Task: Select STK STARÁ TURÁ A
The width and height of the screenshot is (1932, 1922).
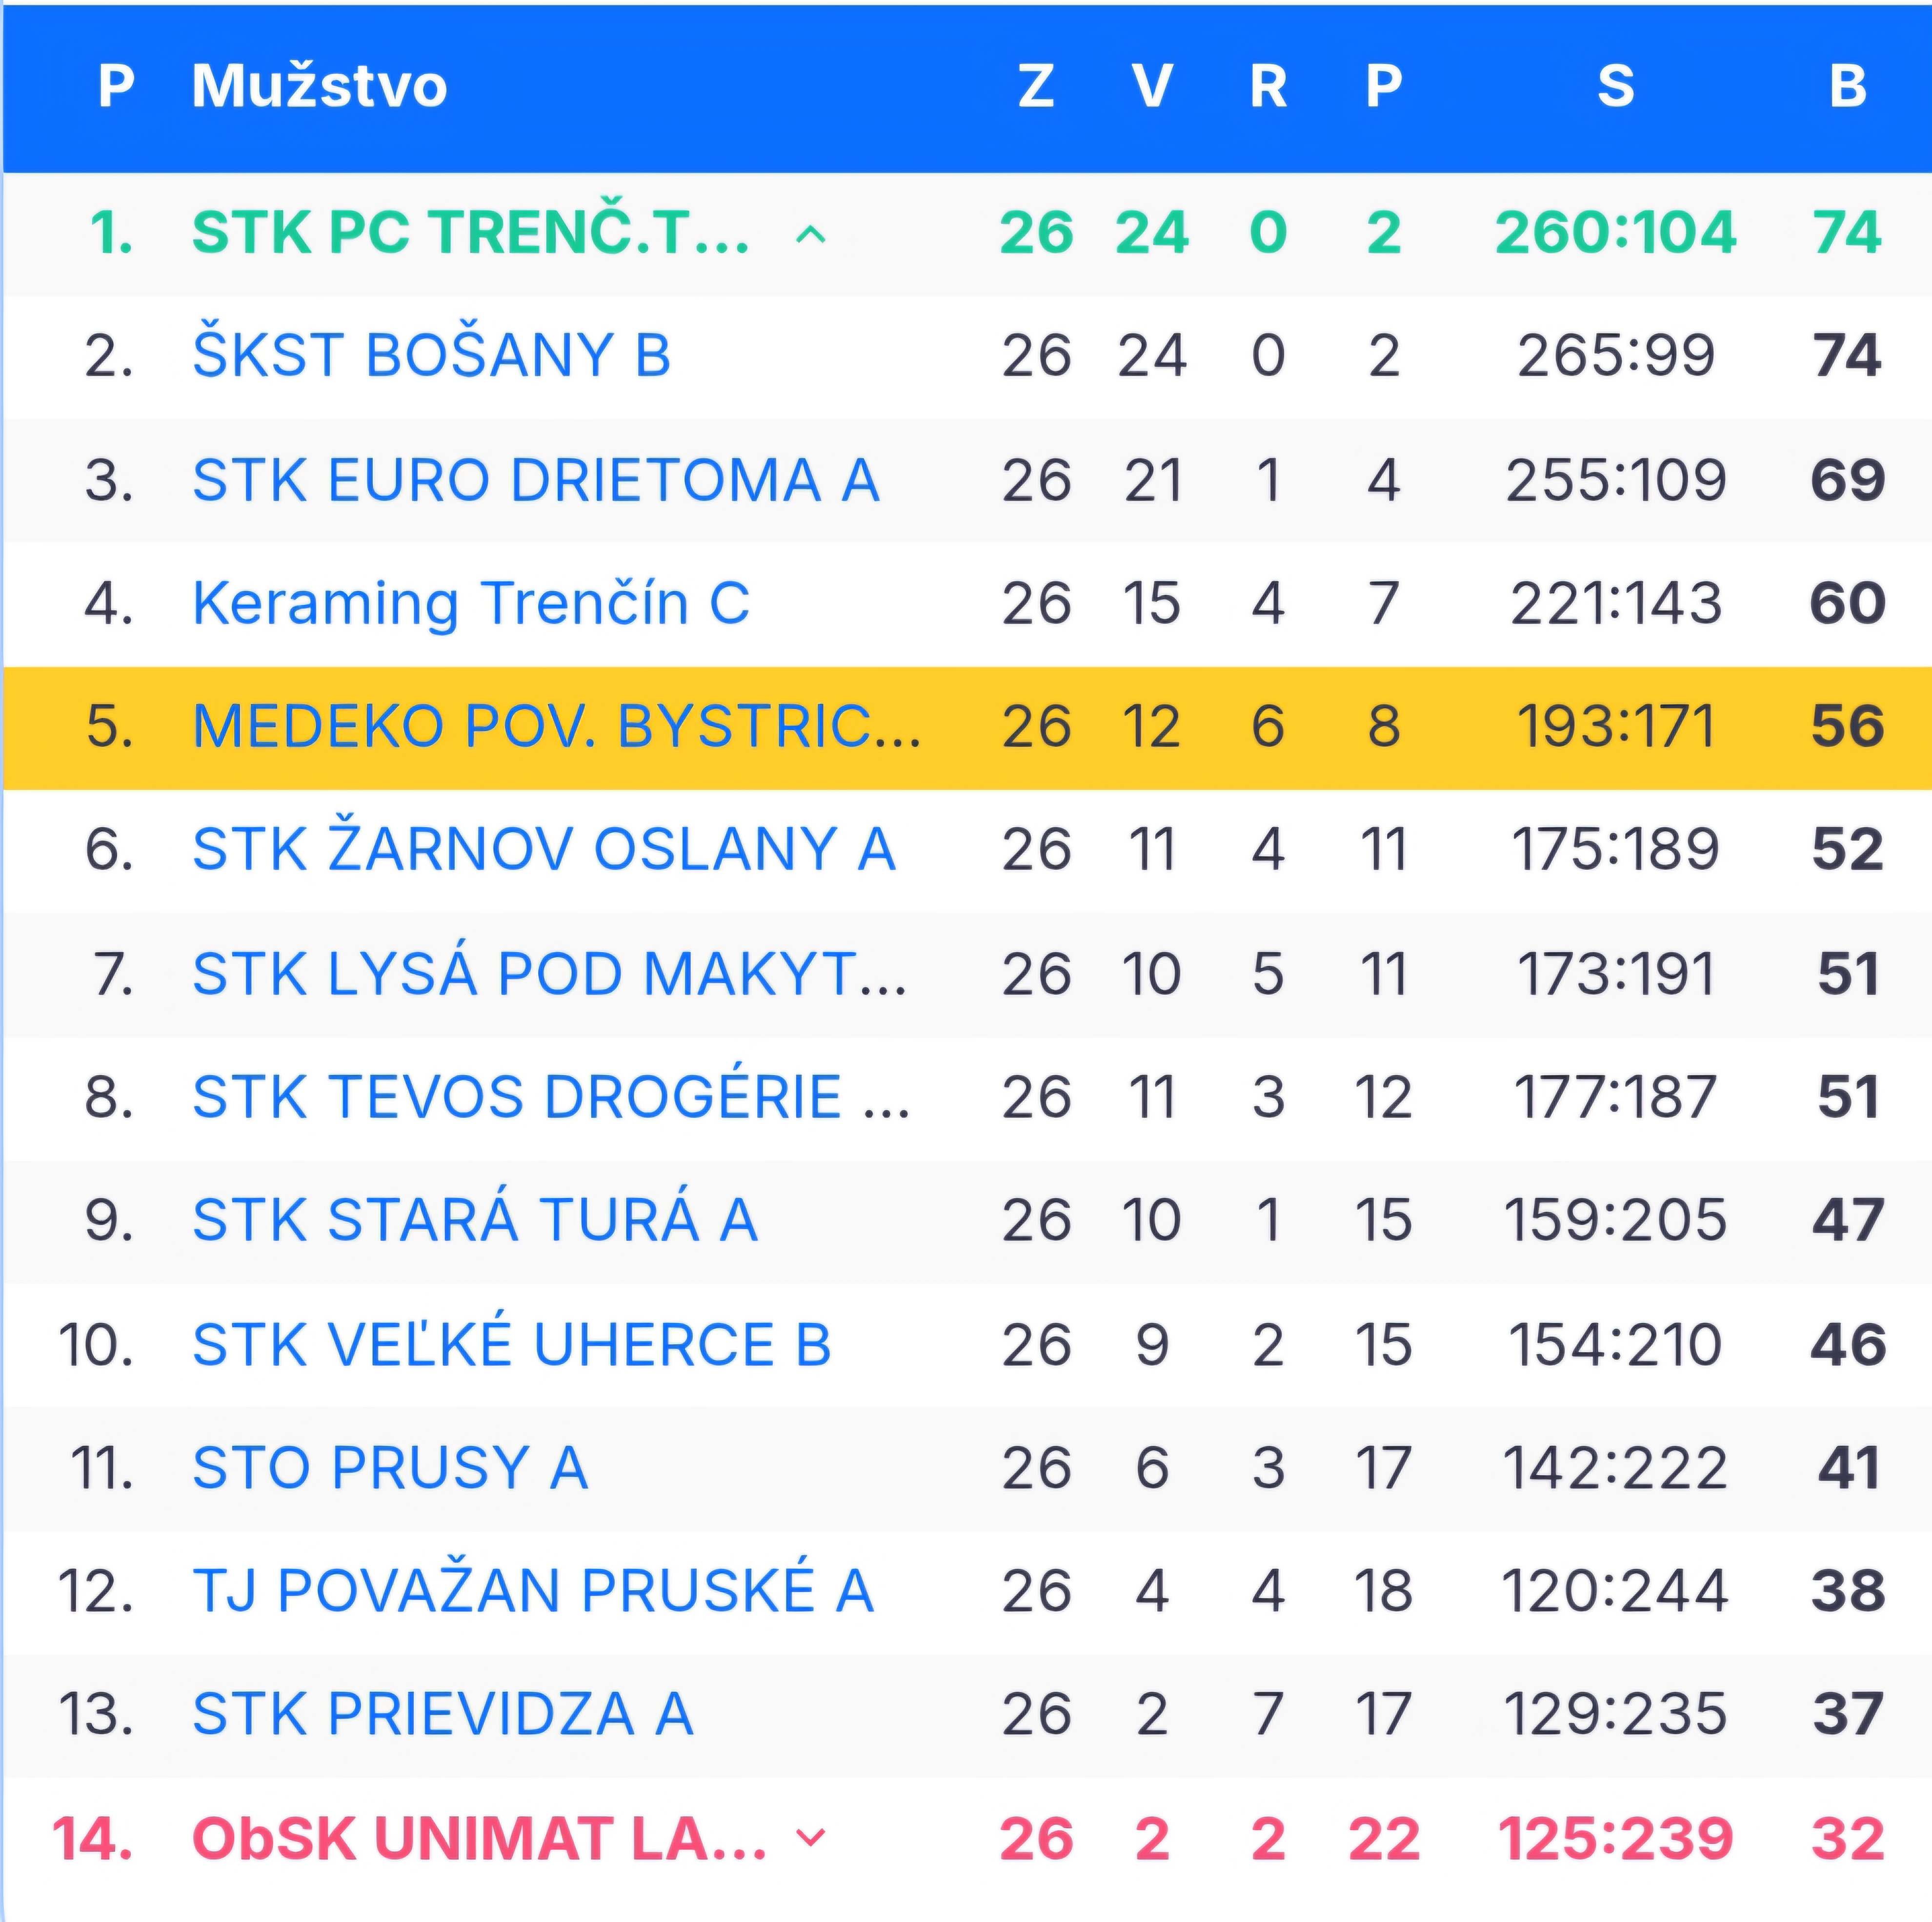Action: (474, 1220)
